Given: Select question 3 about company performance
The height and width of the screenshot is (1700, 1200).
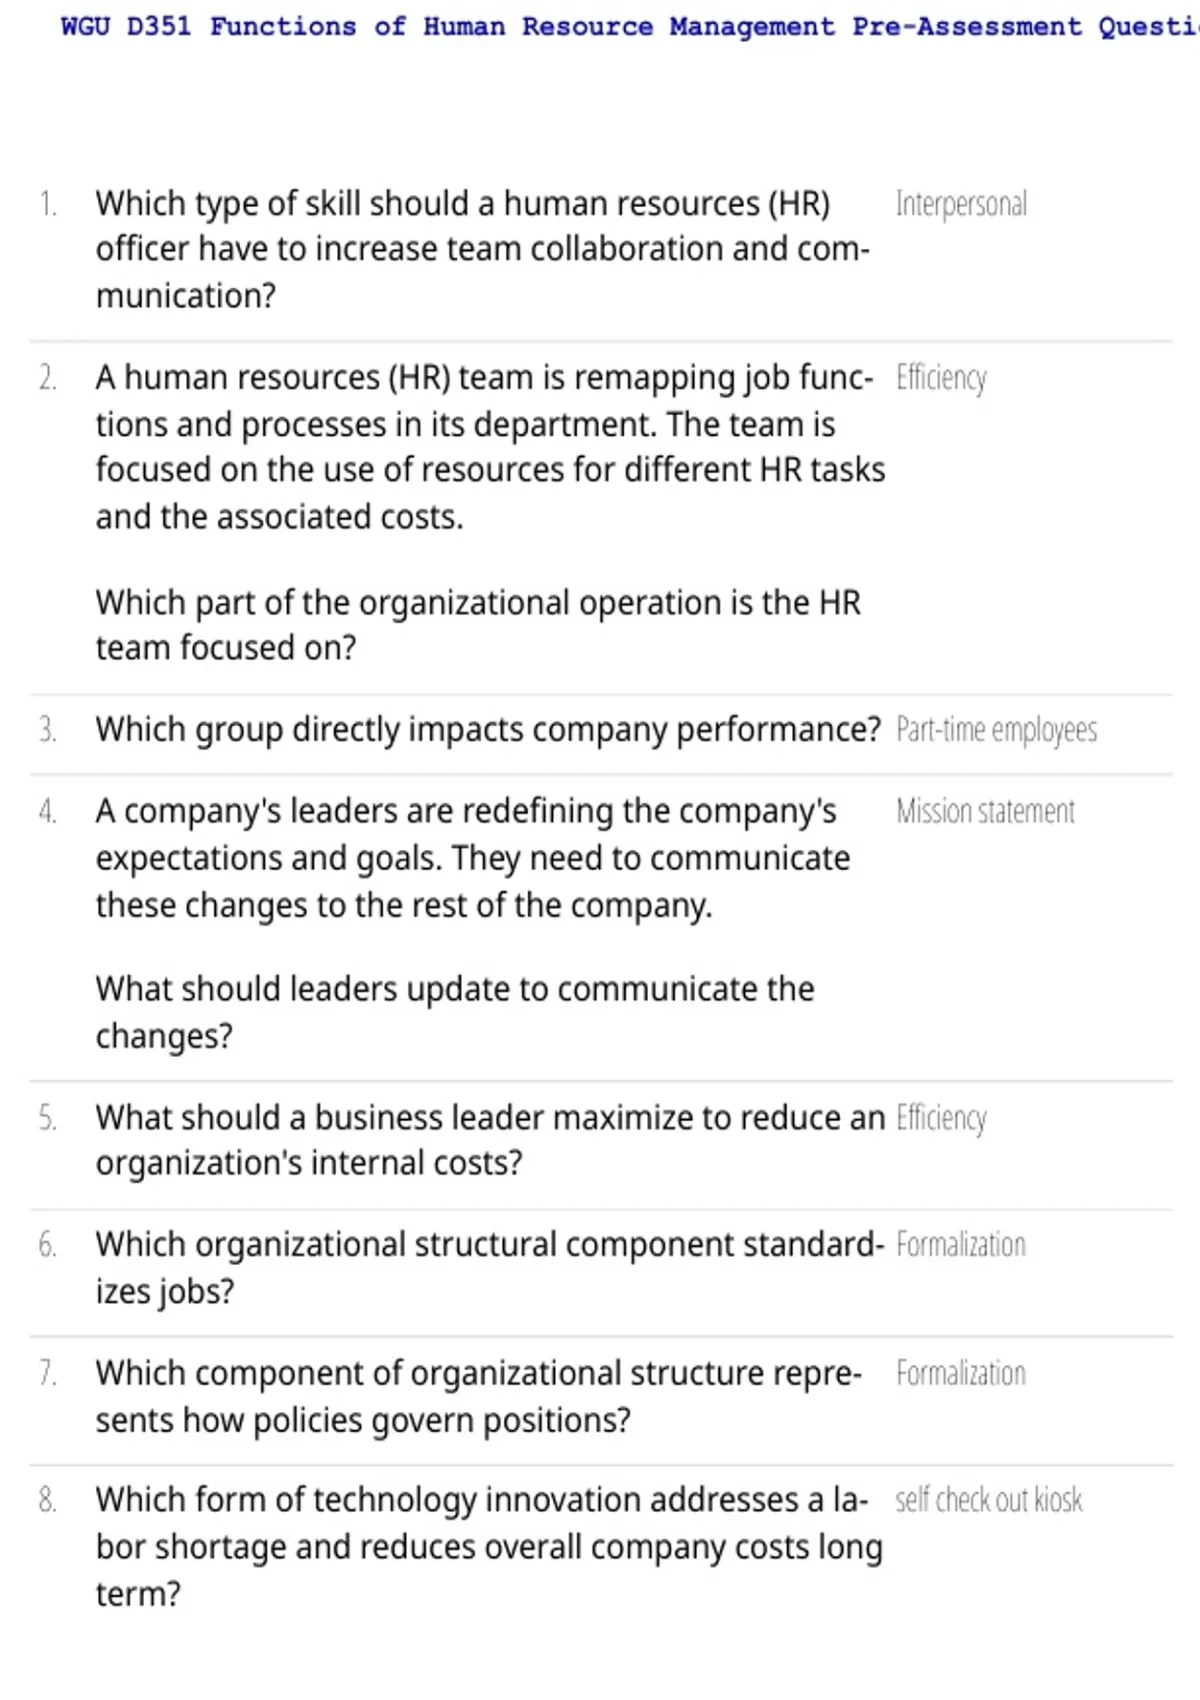Looking at the screenshot, I should pyautogui.click(x=488, y=730).
